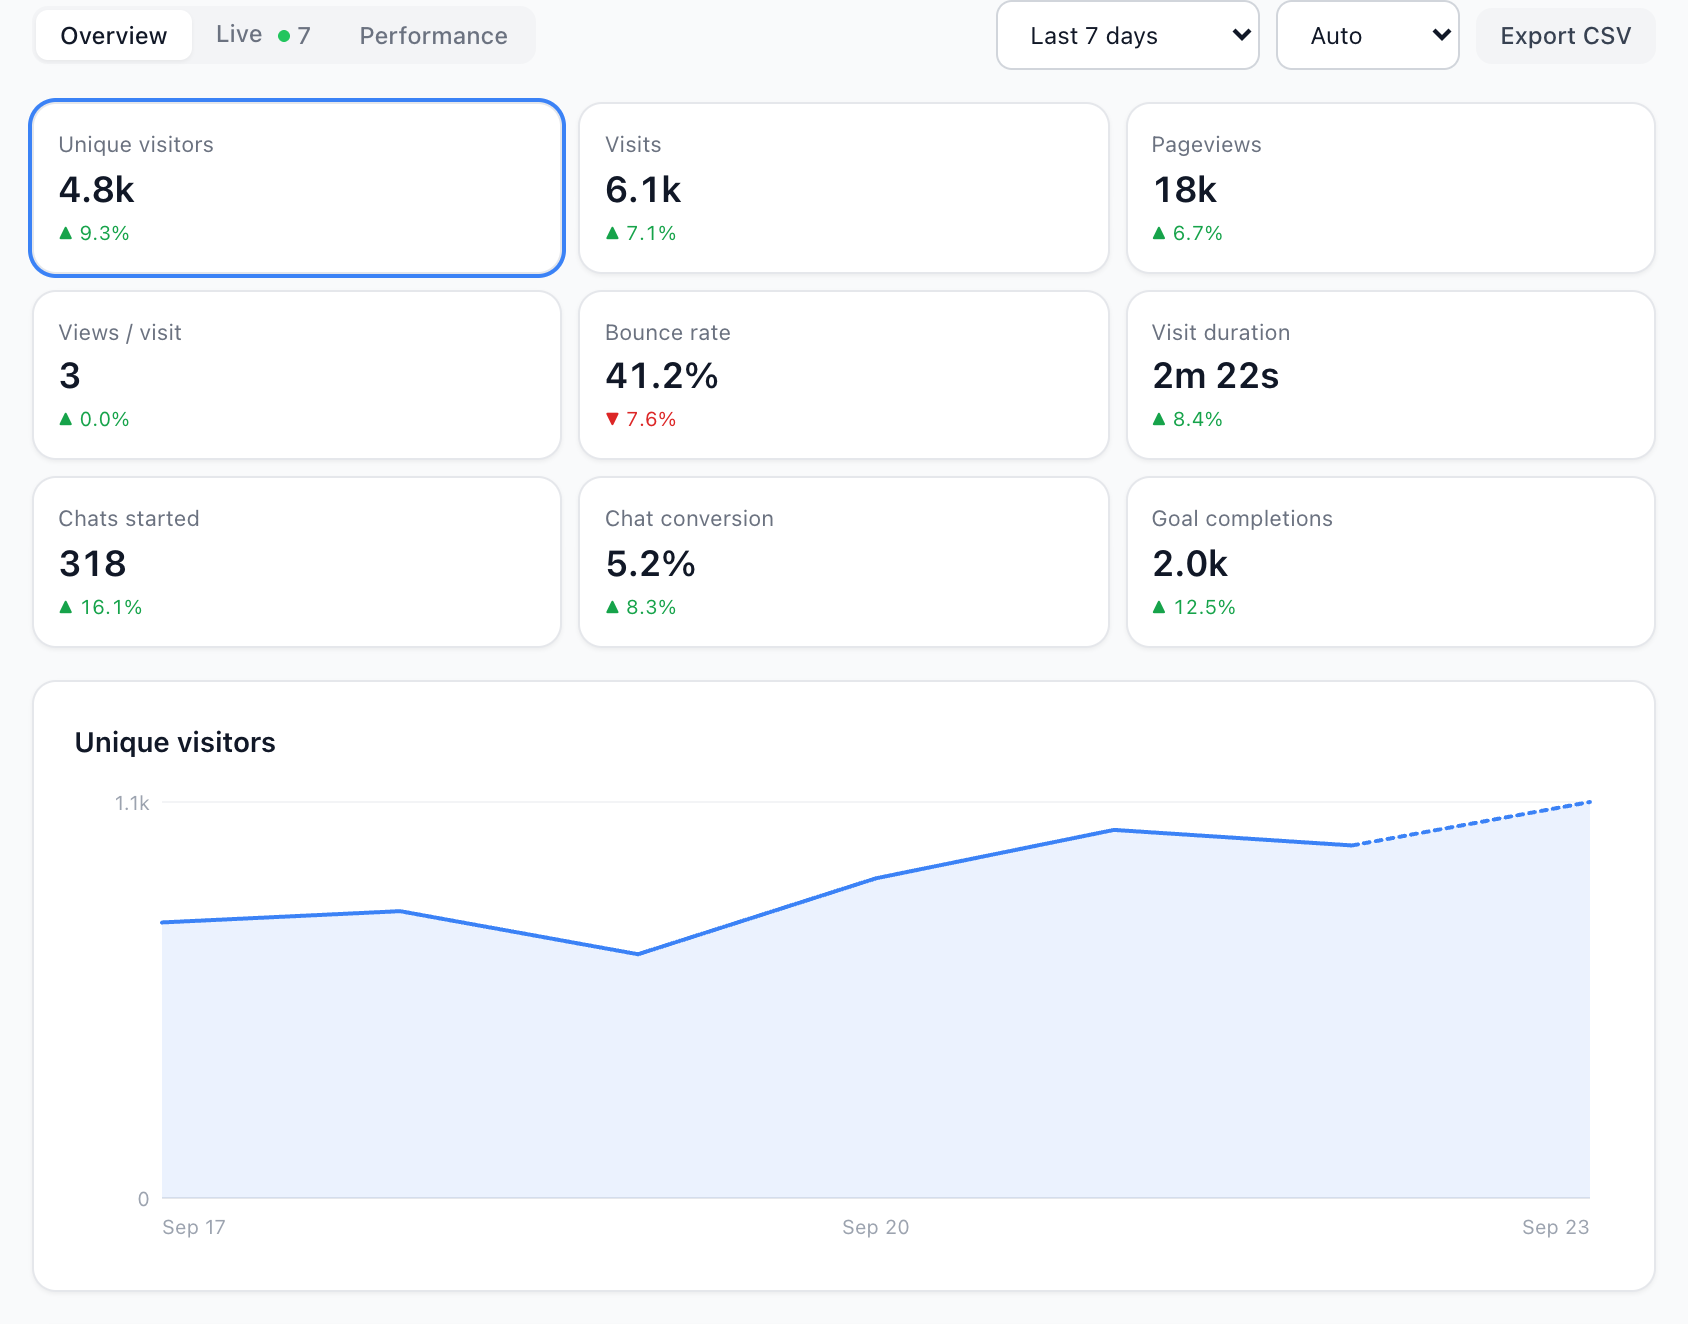Screen dimensions: 1688x1324
Task: Open the Live tab
Action: pyautogui.click(x=263, y=36)
